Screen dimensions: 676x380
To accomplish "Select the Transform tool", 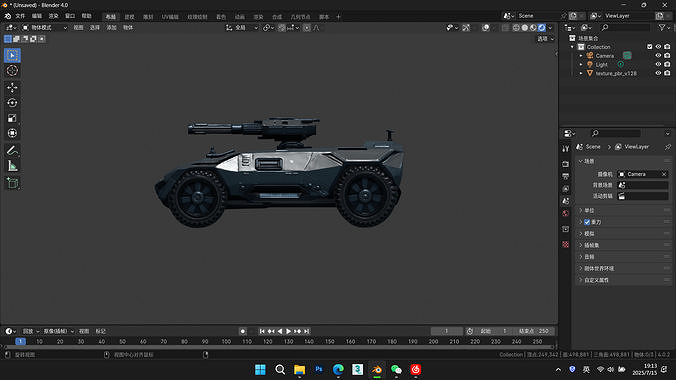I will coord(12,133).
